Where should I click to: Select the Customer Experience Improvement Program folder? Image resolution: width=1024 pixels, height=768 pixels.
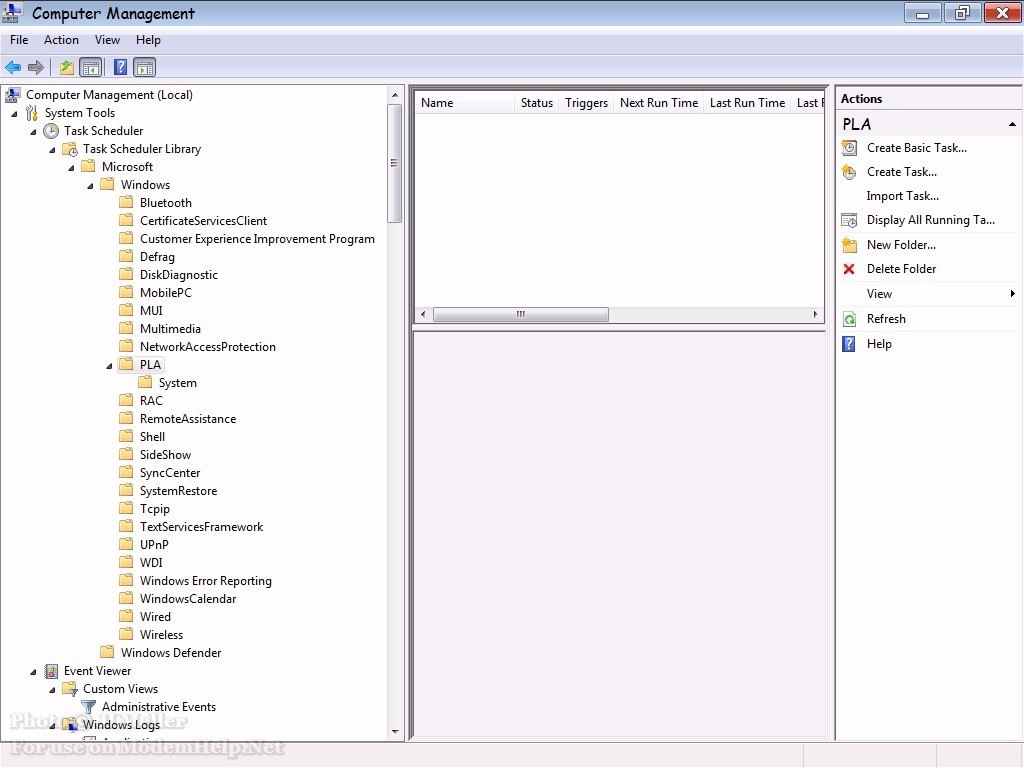tap(257, 239)
